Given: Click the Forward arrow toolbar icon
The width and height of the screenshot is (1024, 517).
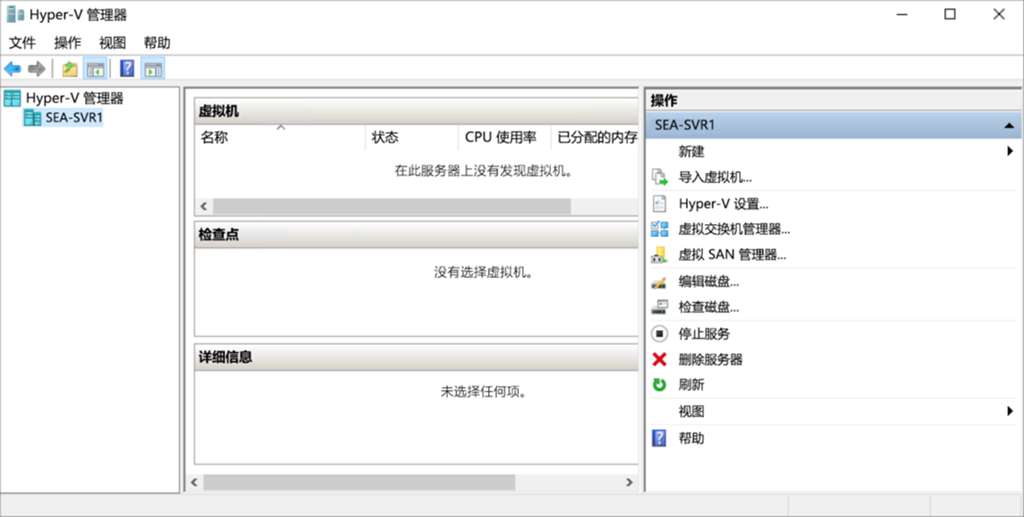Looking at the screenshot, I should [37, 69].
